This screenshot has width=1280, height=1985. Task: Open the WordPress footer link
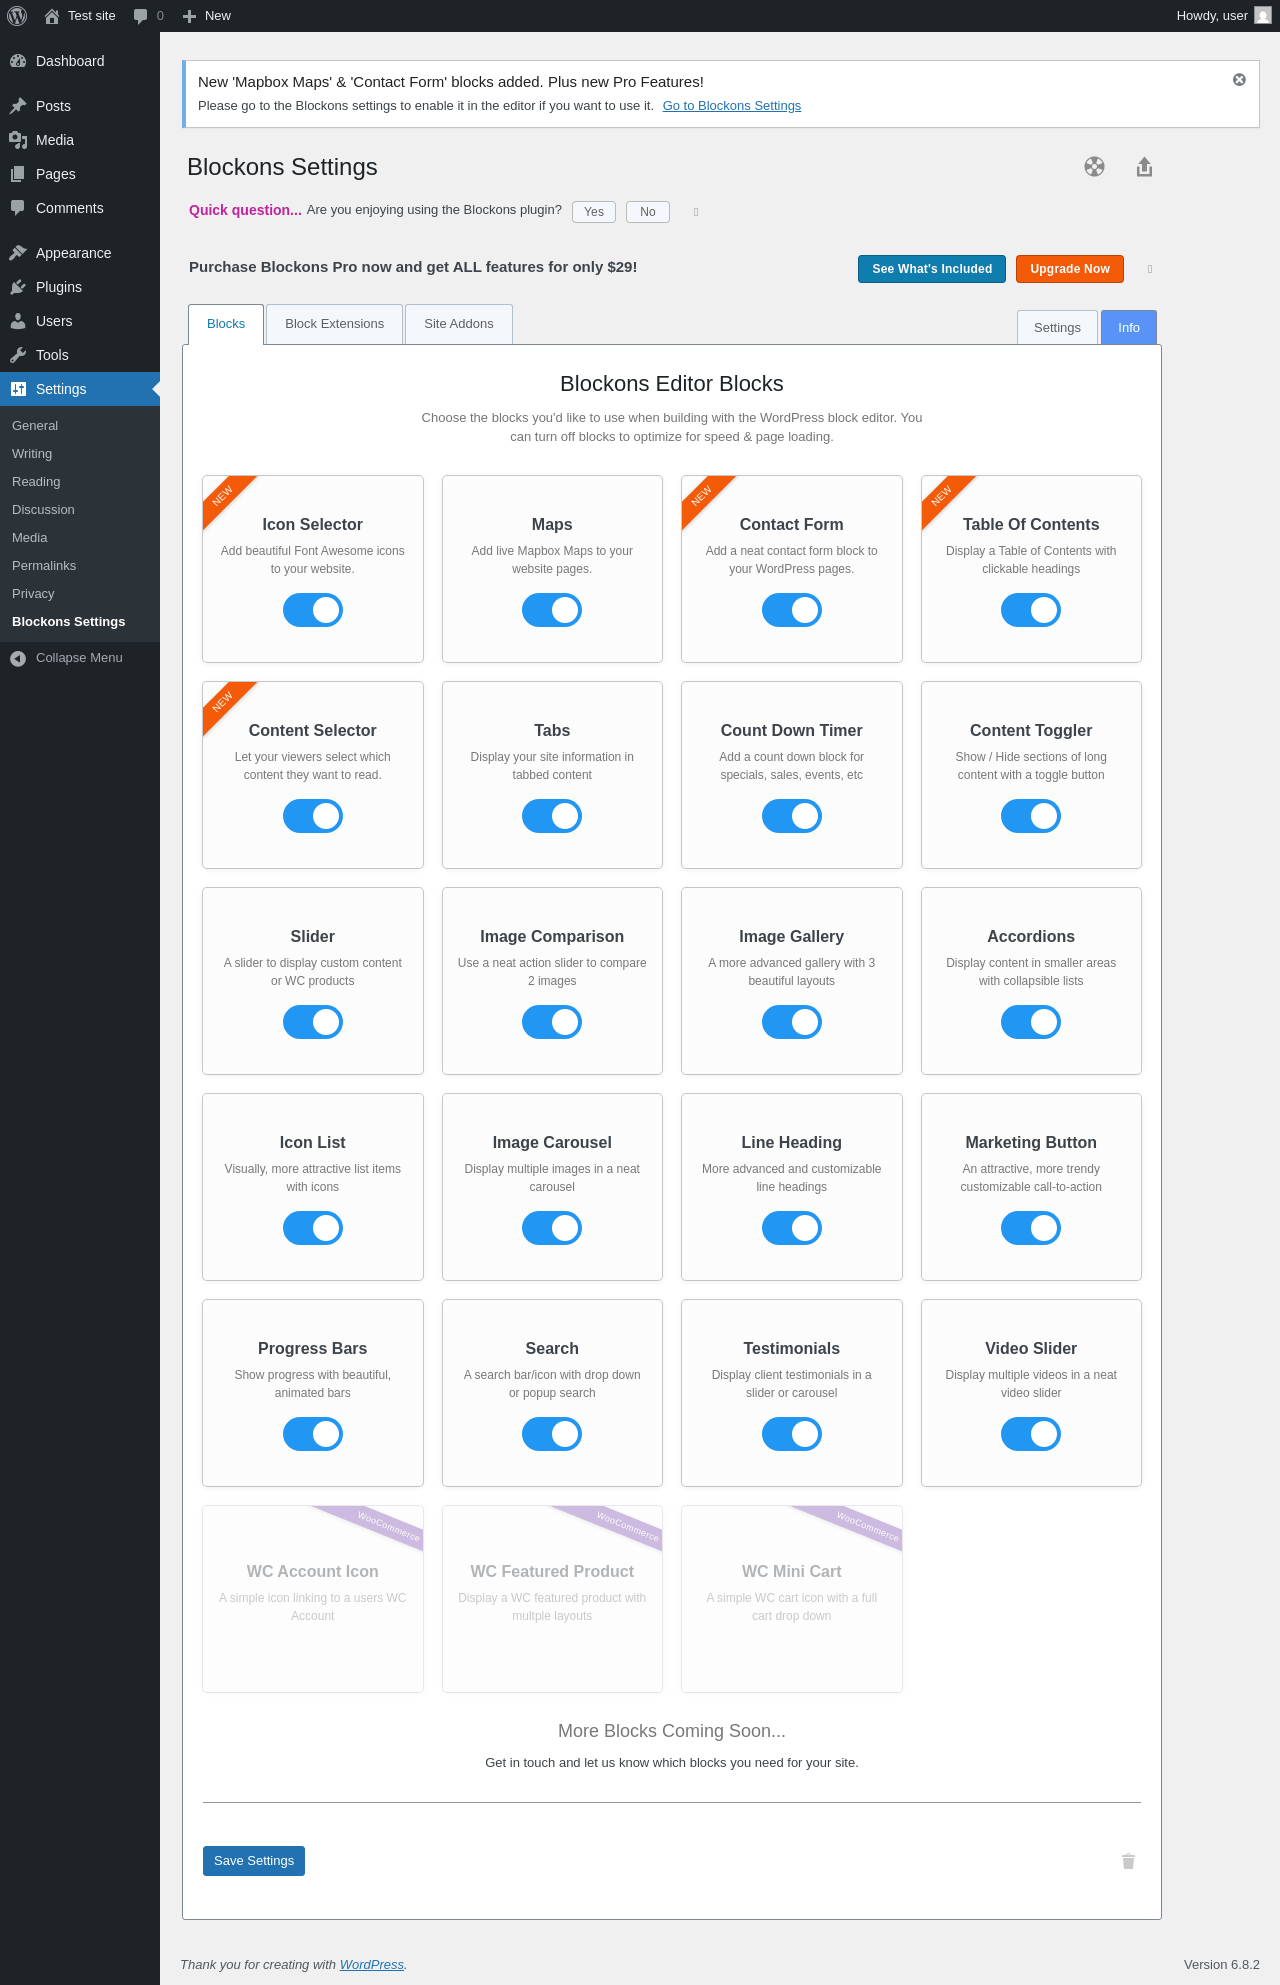point(372,1964)
